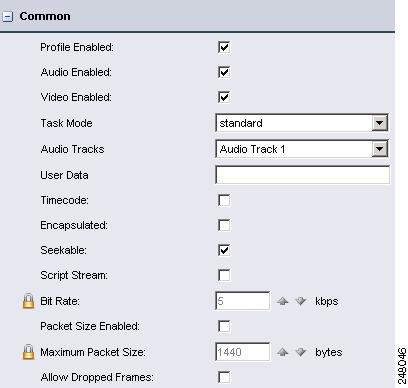Decrease Bit Rate with down arrow
Screen dimensions: 408x388
[301, 301]
